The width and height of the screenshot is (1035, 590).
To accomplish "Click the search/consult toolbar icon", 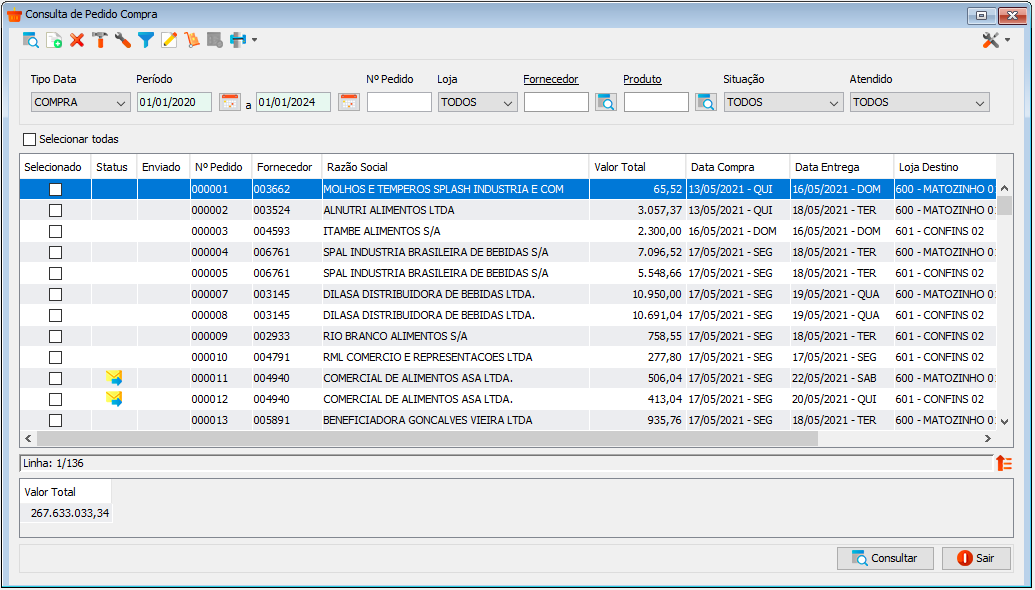I will 31,40.
